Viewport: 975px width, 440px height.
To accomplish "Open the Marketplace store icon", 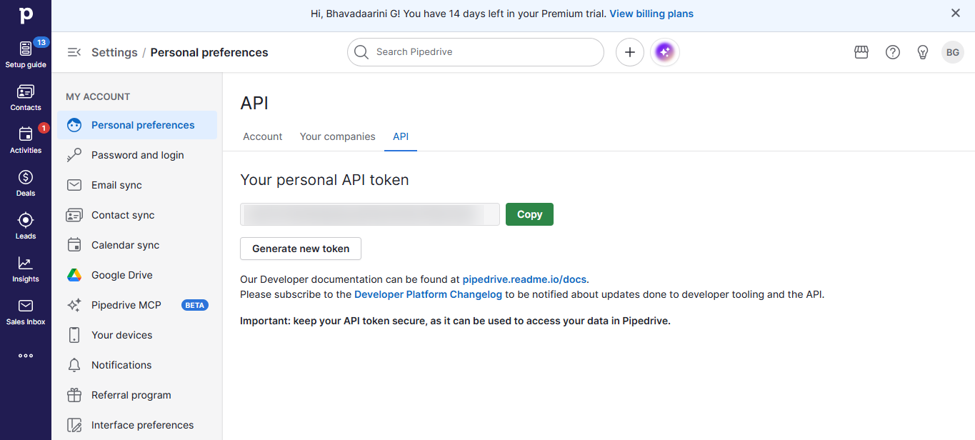I will 861,52.
